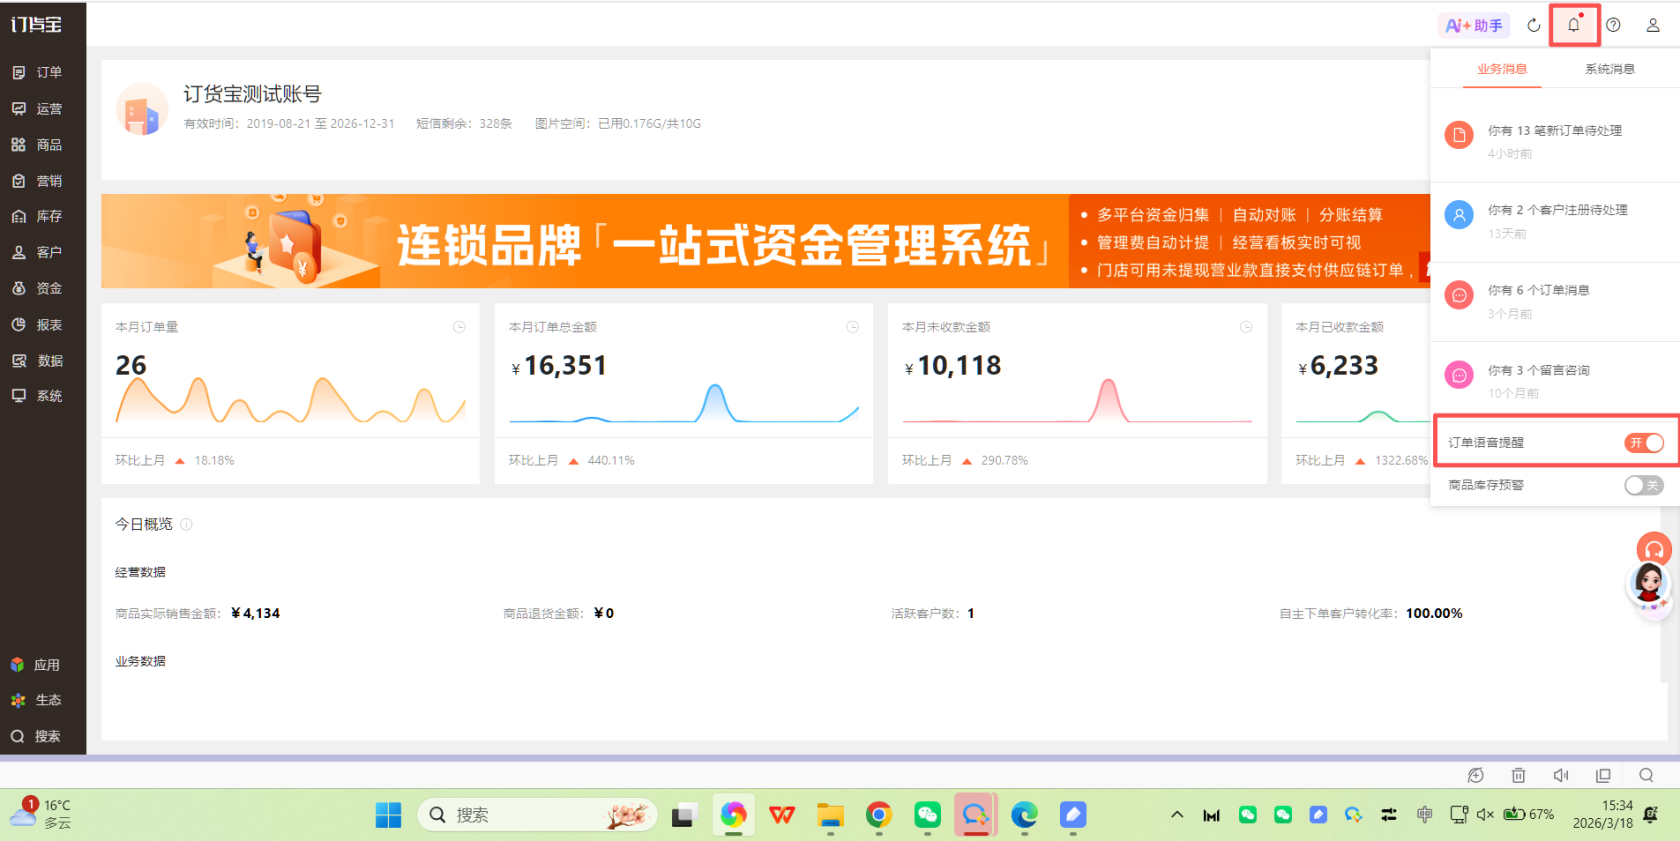1680x841 pixels.
Task: Open the user account icon
Action: click(x=1653, y=25)
